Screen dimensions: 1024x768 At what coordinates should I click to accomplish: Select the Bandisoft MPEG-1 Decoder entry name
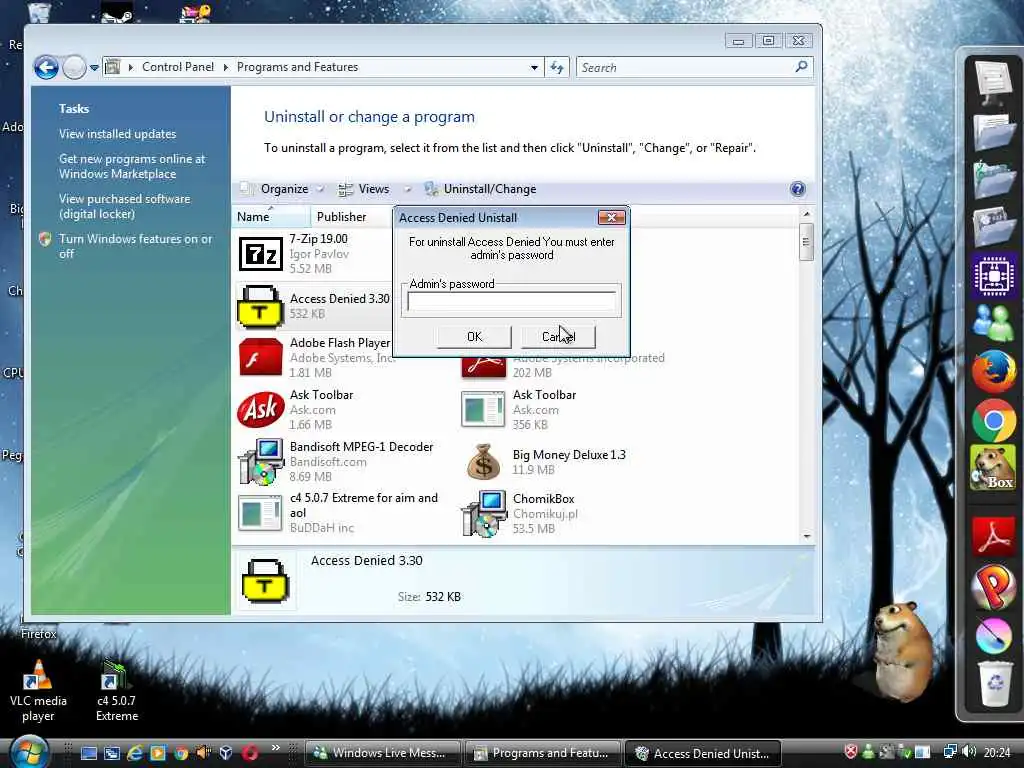(x=361, y=447)
